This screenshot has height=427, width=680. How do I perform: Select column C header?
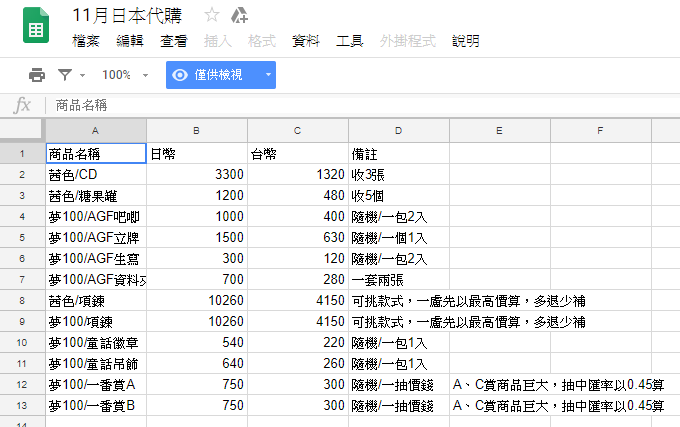[x=298, y=130]
